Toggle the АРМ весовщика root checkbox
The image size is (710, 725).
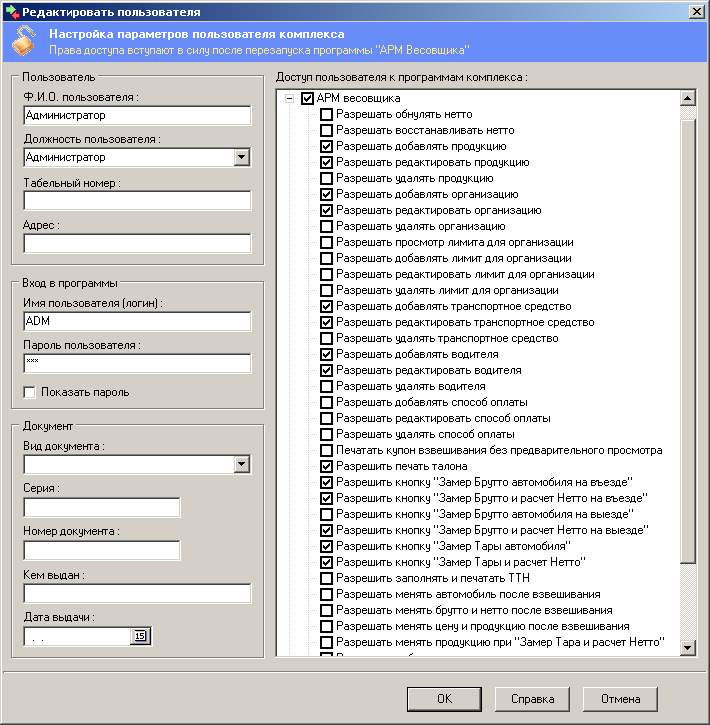[x=307, y=99]
